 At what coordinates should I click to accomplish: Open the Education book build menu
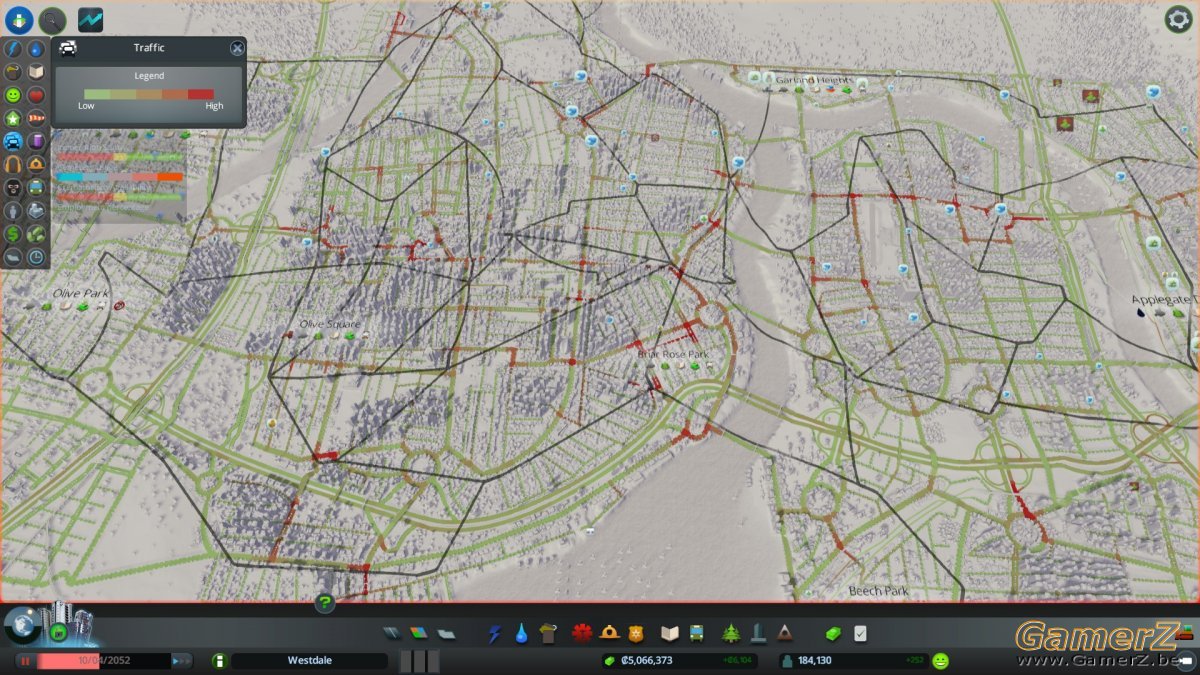point(669,633)
